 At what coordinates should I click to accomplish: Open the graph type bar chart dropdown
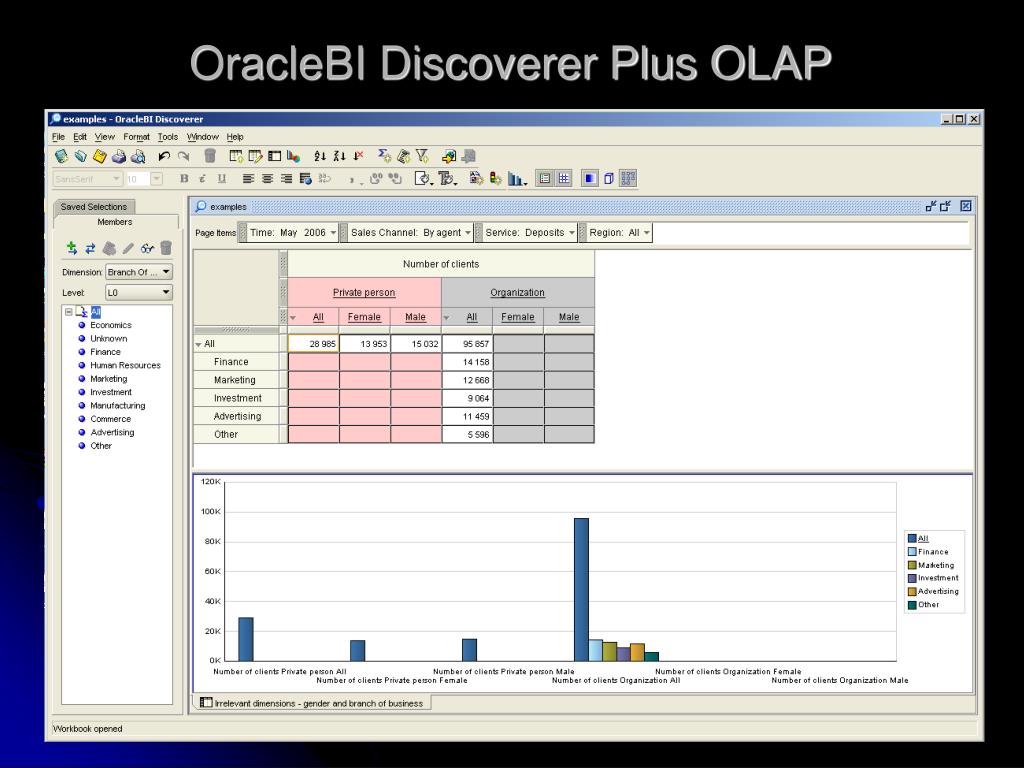tap(517, 178)
